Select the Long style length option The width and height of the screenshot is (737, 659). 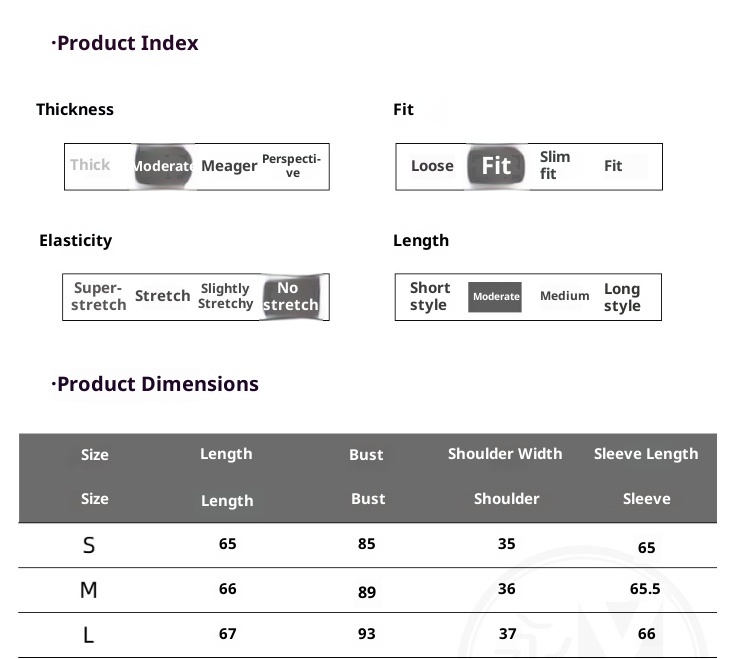click(x=622, y=297)
